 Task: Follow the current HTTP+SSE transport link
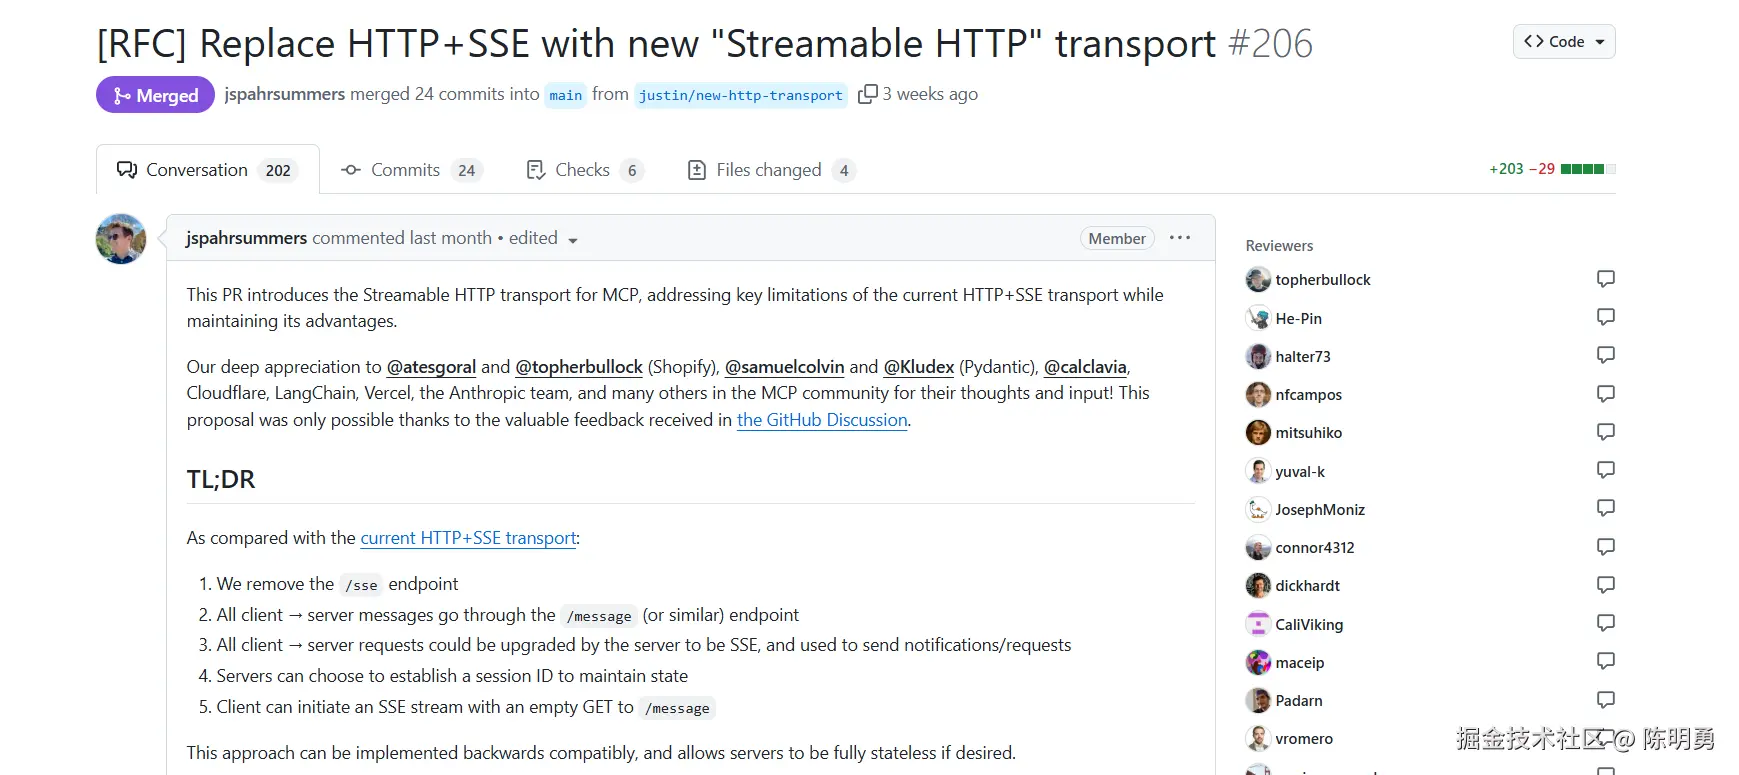tap(468, 538)
